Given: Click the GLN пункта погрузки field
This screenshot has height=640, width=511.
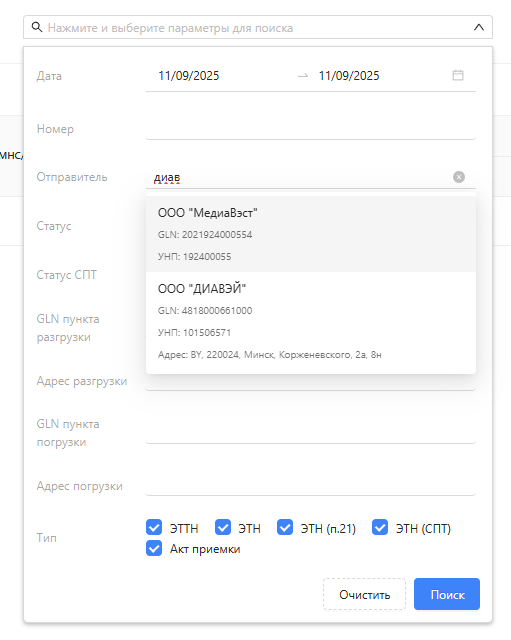Looking at the screenshot, I should pos(311,433).
